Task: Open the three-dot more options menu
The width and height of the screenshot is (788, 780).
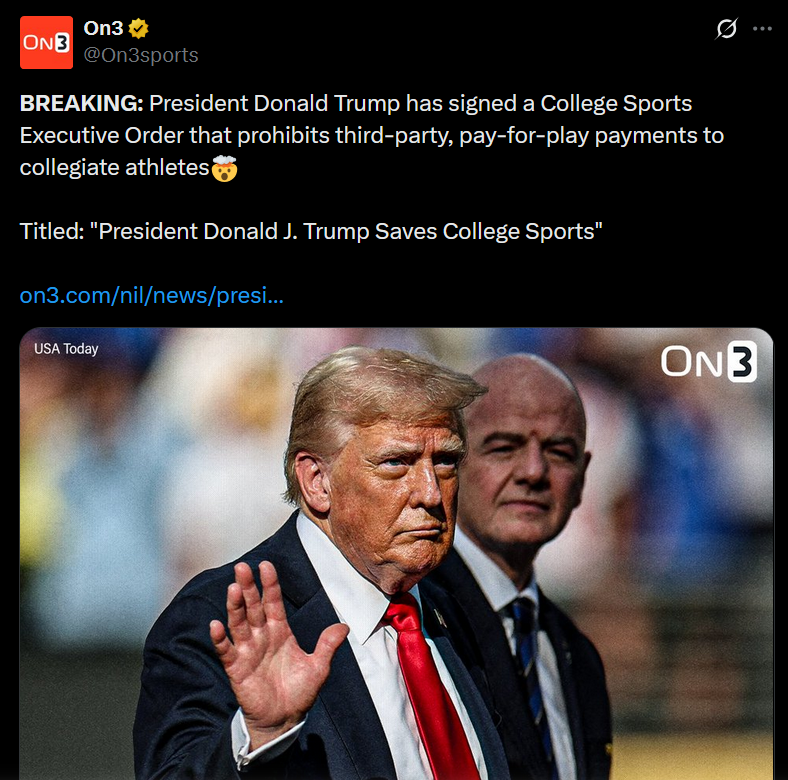Action: pos(762,29)
